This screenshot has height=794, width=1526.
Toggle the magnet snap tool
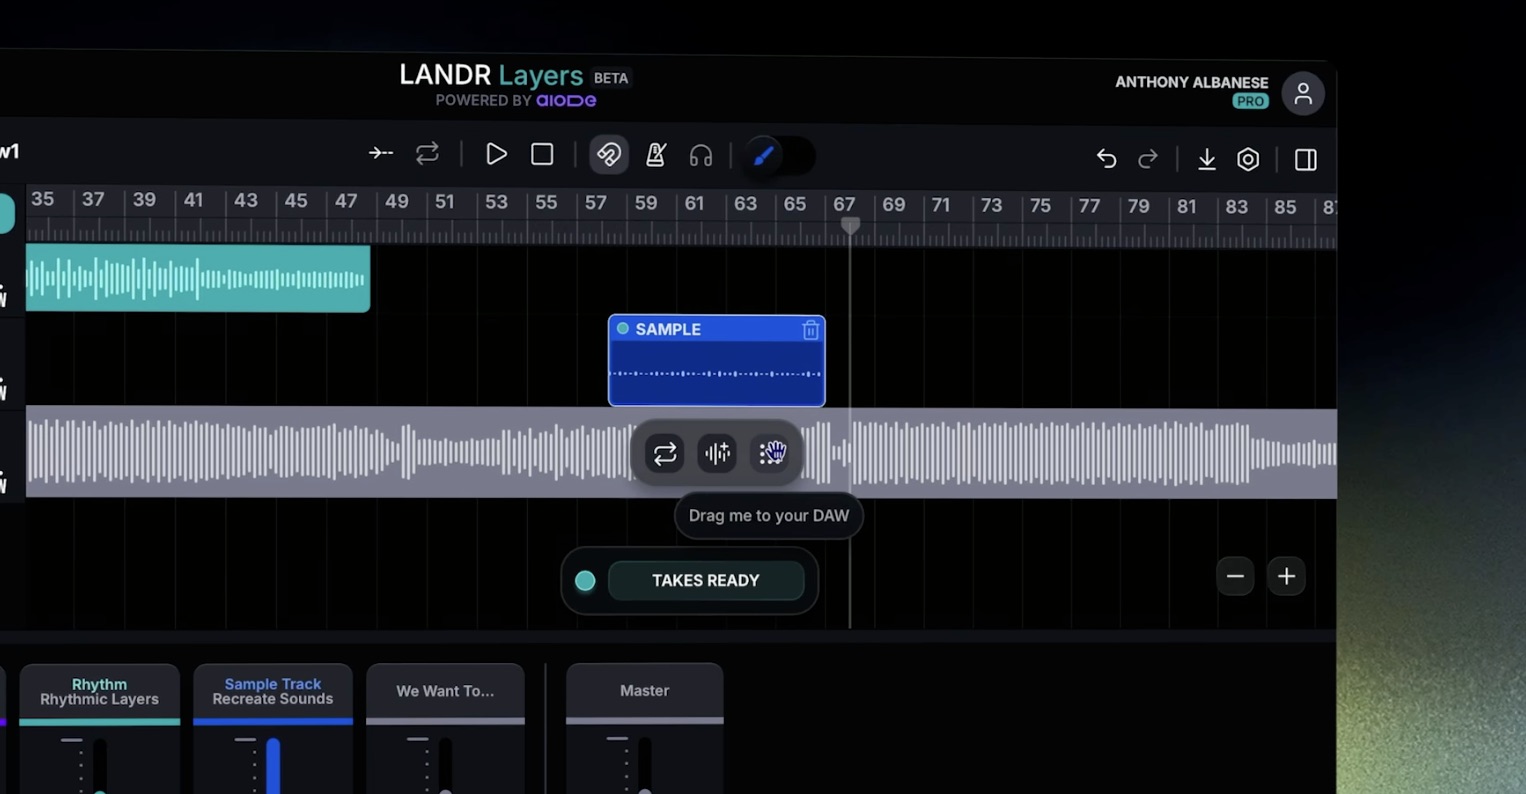coord(609,155)
